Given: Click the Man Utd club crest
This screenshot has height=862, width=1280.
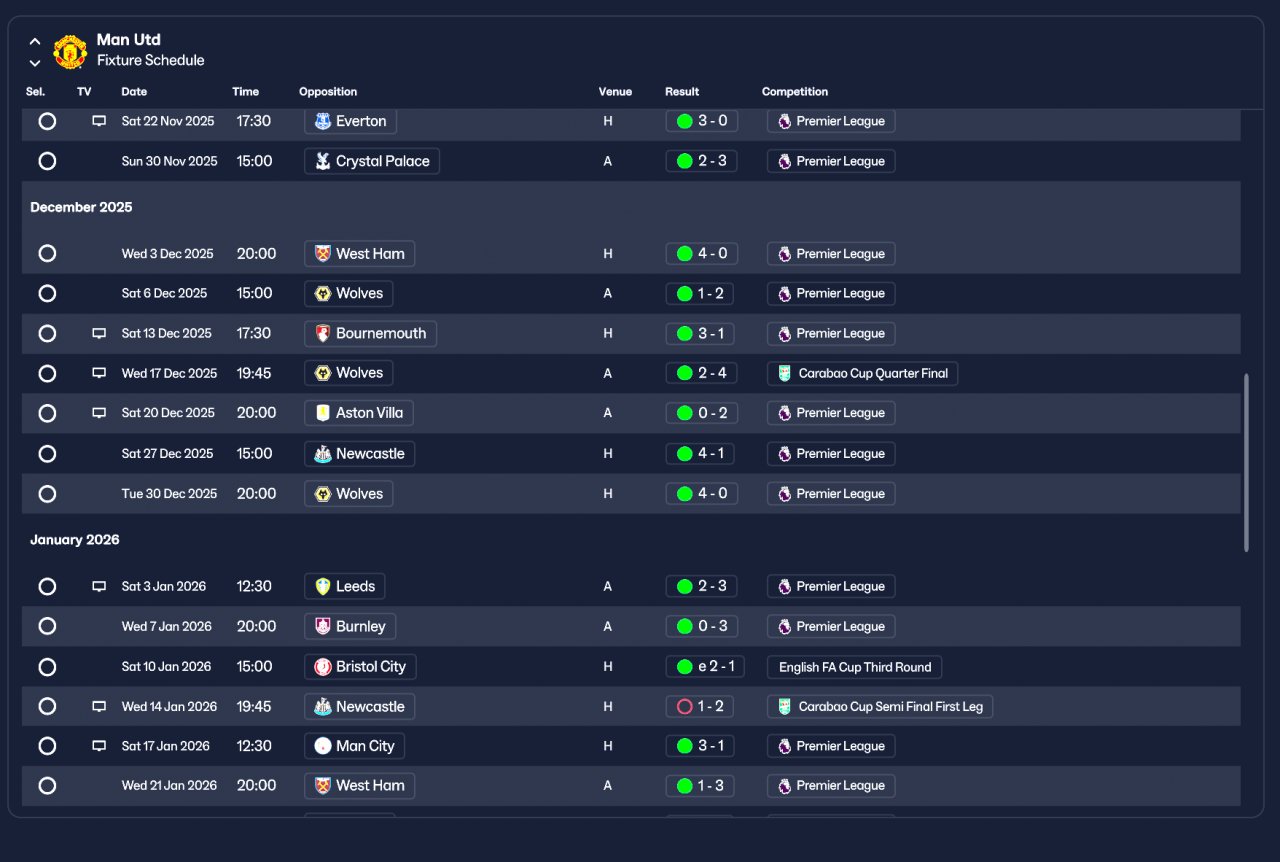Looking at the screenshot, I should pos(70,51).
